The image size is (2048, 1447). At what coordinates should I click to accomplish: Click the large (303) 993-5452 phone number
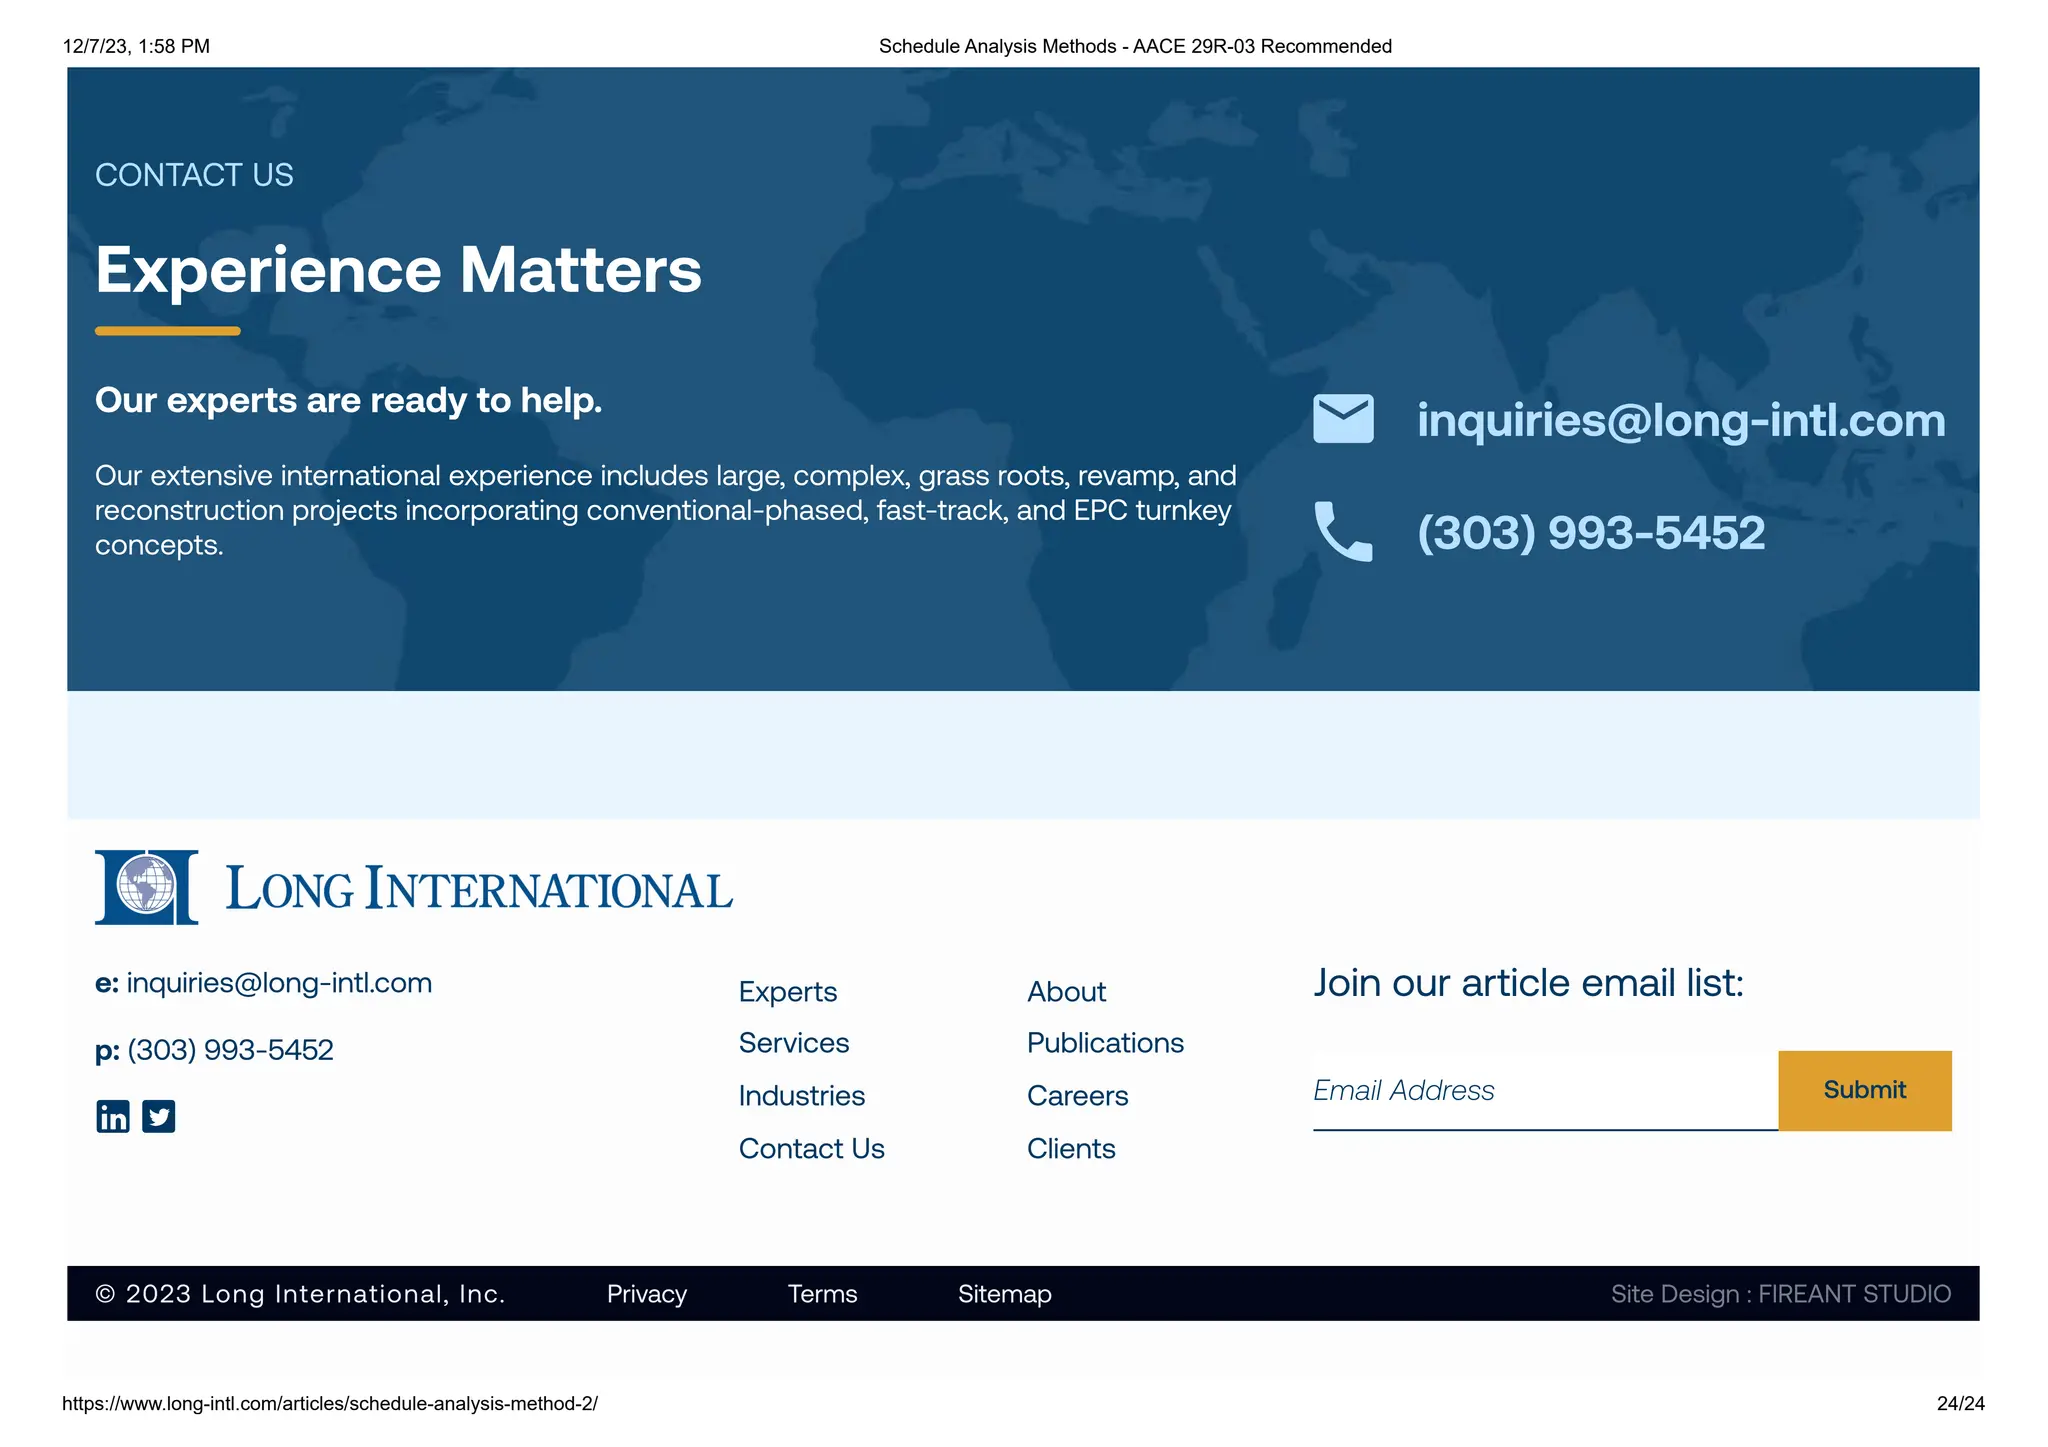[x=1591, y=533]
